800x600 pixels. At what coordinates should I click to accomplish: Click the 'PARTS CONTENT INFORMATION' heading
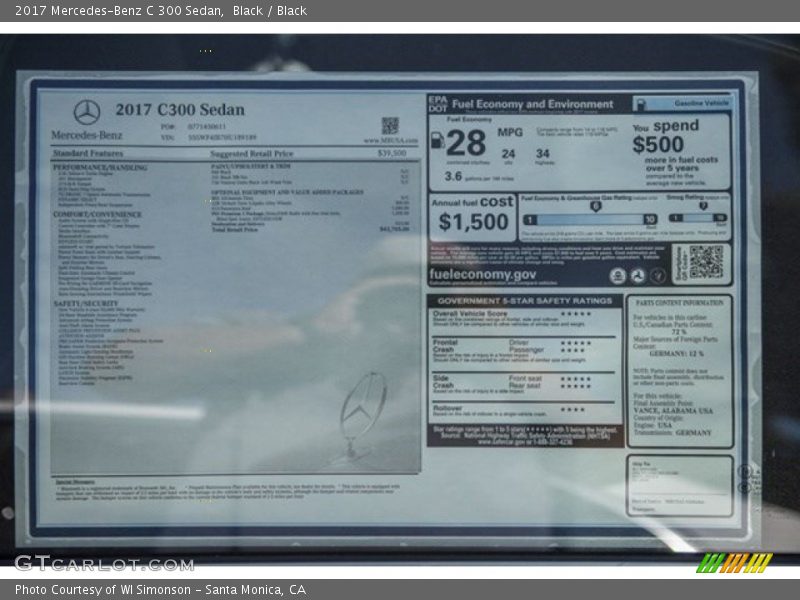coord(680,303)
